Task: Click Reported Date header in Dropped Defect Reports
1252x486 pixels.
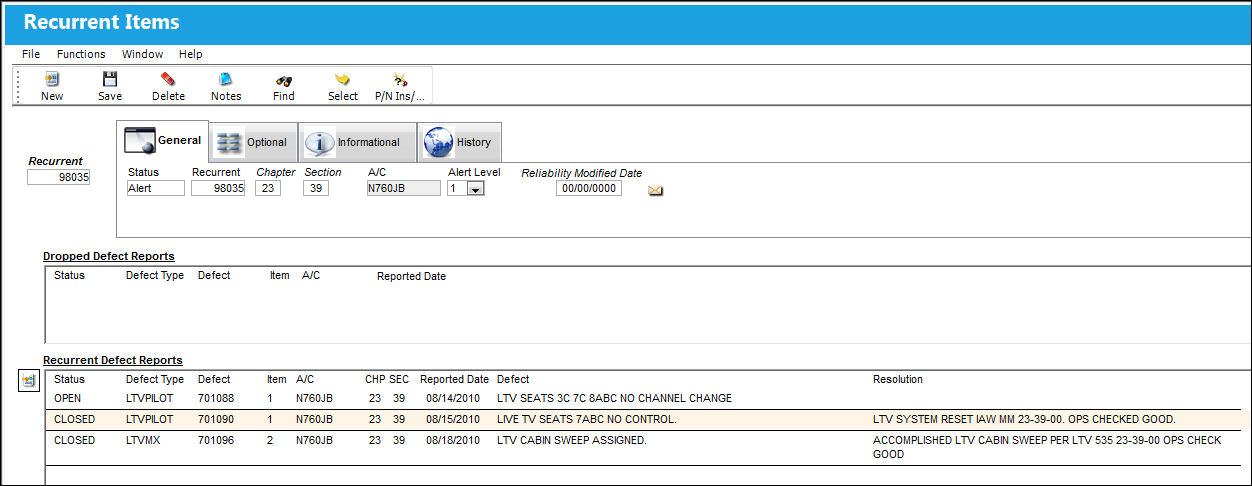Action: coord(411,276)
